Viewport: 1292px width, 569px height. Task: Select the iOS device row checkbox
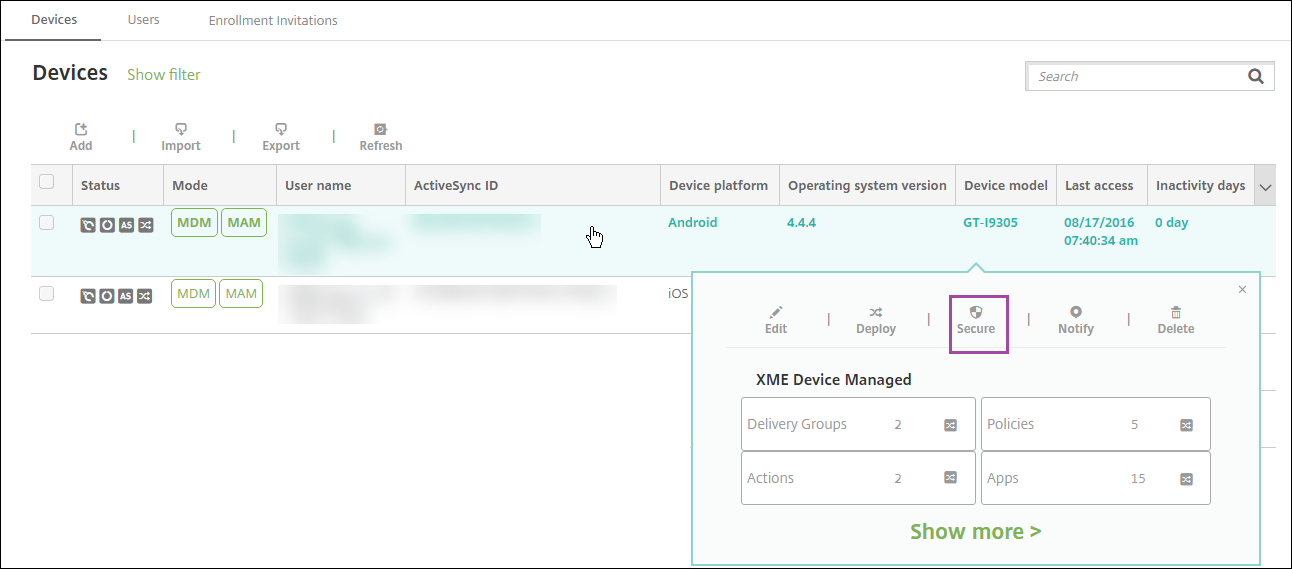(46, 294)
